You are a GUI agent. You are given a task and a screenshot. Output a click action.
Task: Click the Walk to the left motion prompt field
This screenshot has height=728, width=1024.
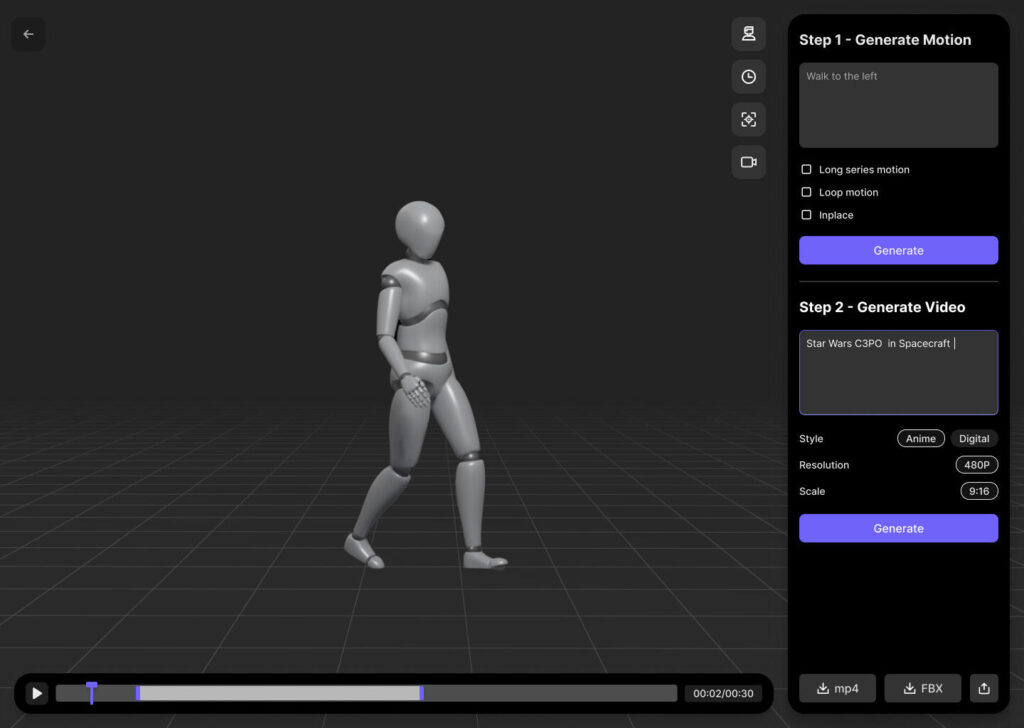(898, 105)
